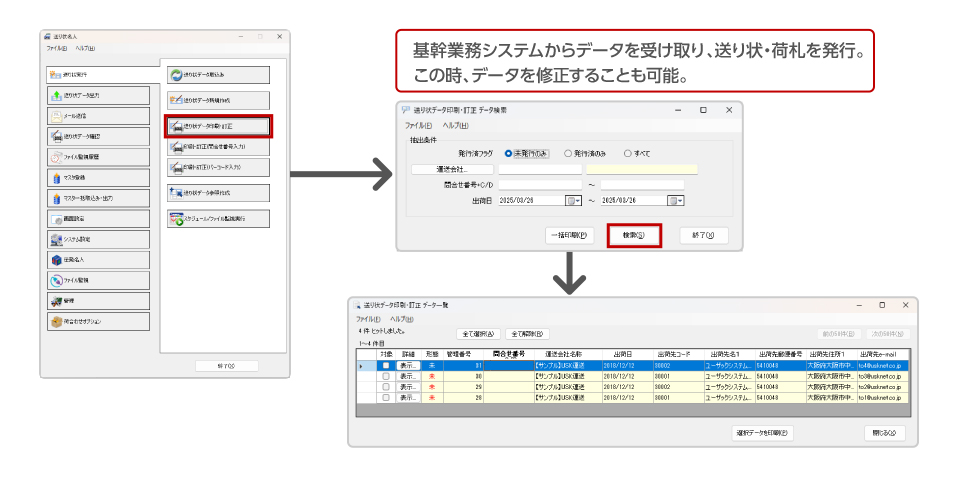Click the first 問合せ番号+C/D input field
Image resolution: width=958 pixels, height=480 pixels.
pos(540,184)
